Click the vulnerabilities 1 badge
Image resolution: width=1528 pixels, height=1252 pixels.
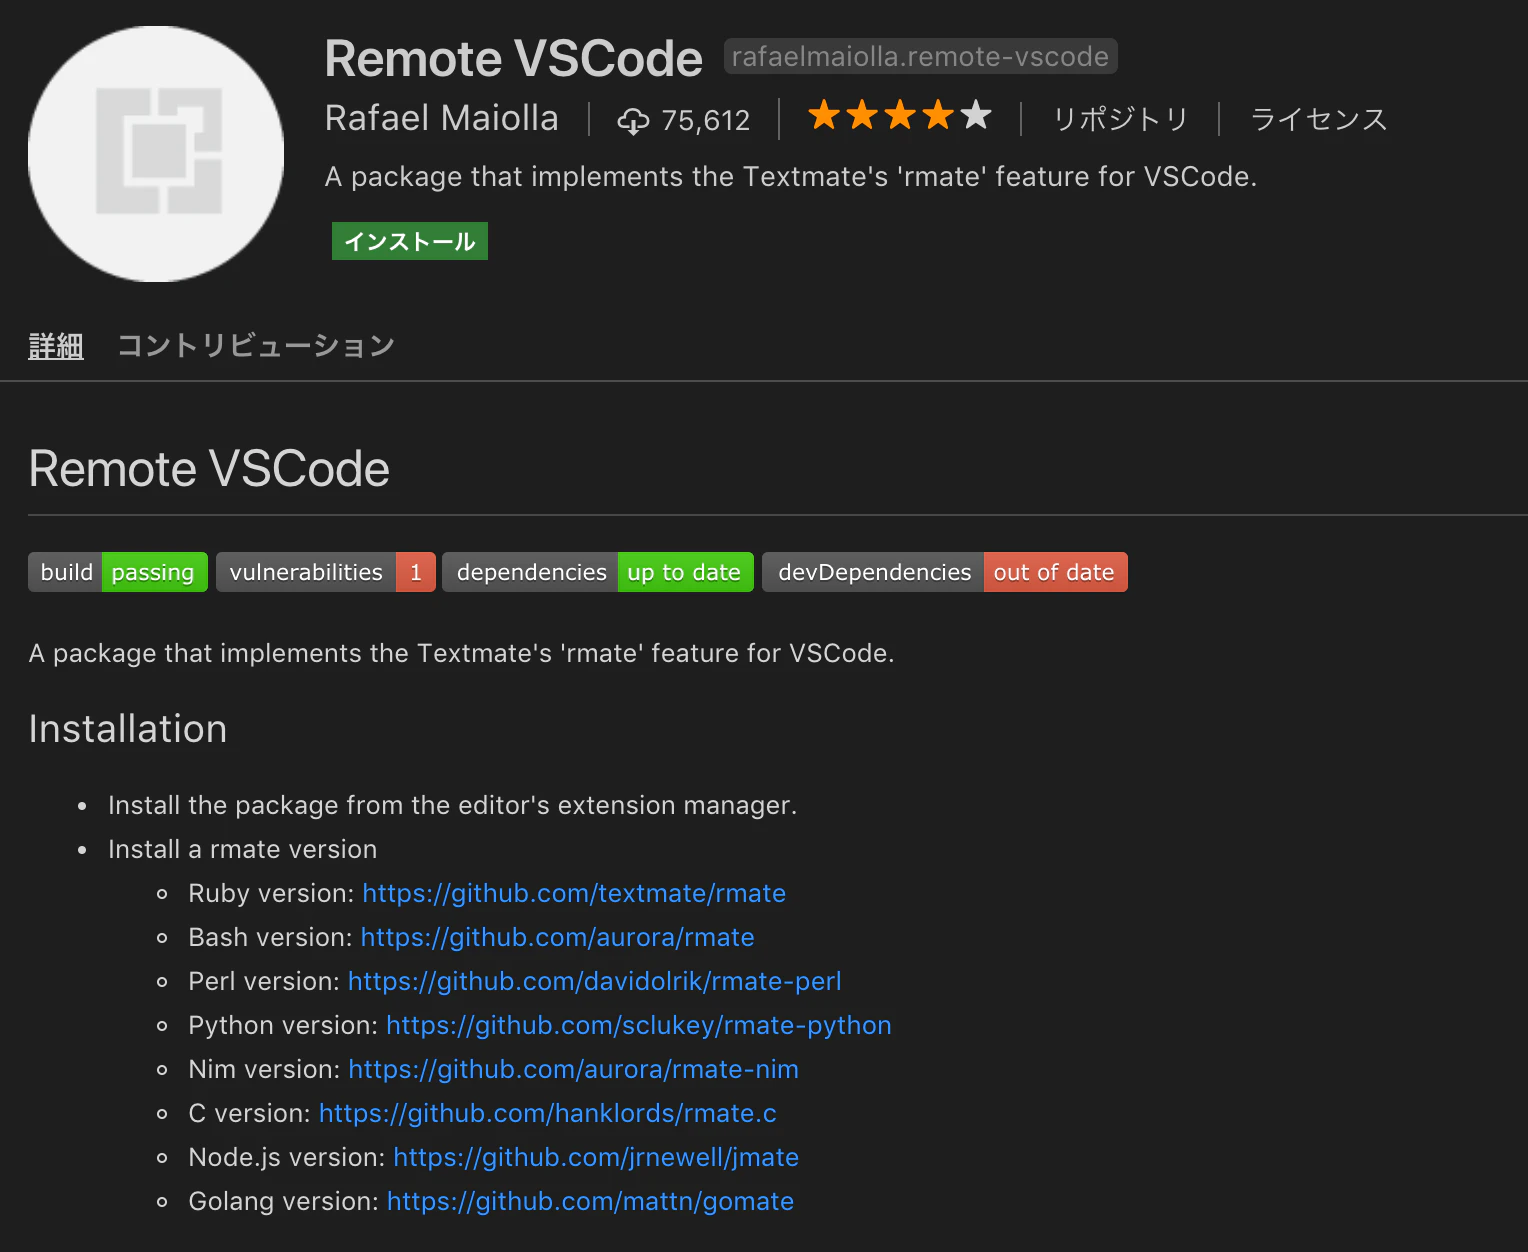[x=326, y=572]
